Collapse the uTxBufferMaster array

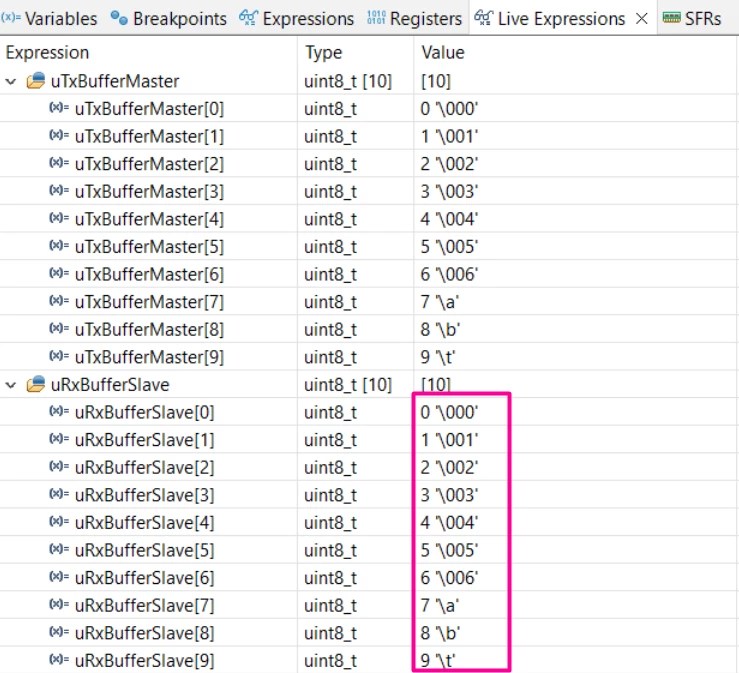click(x=10, y=82)
